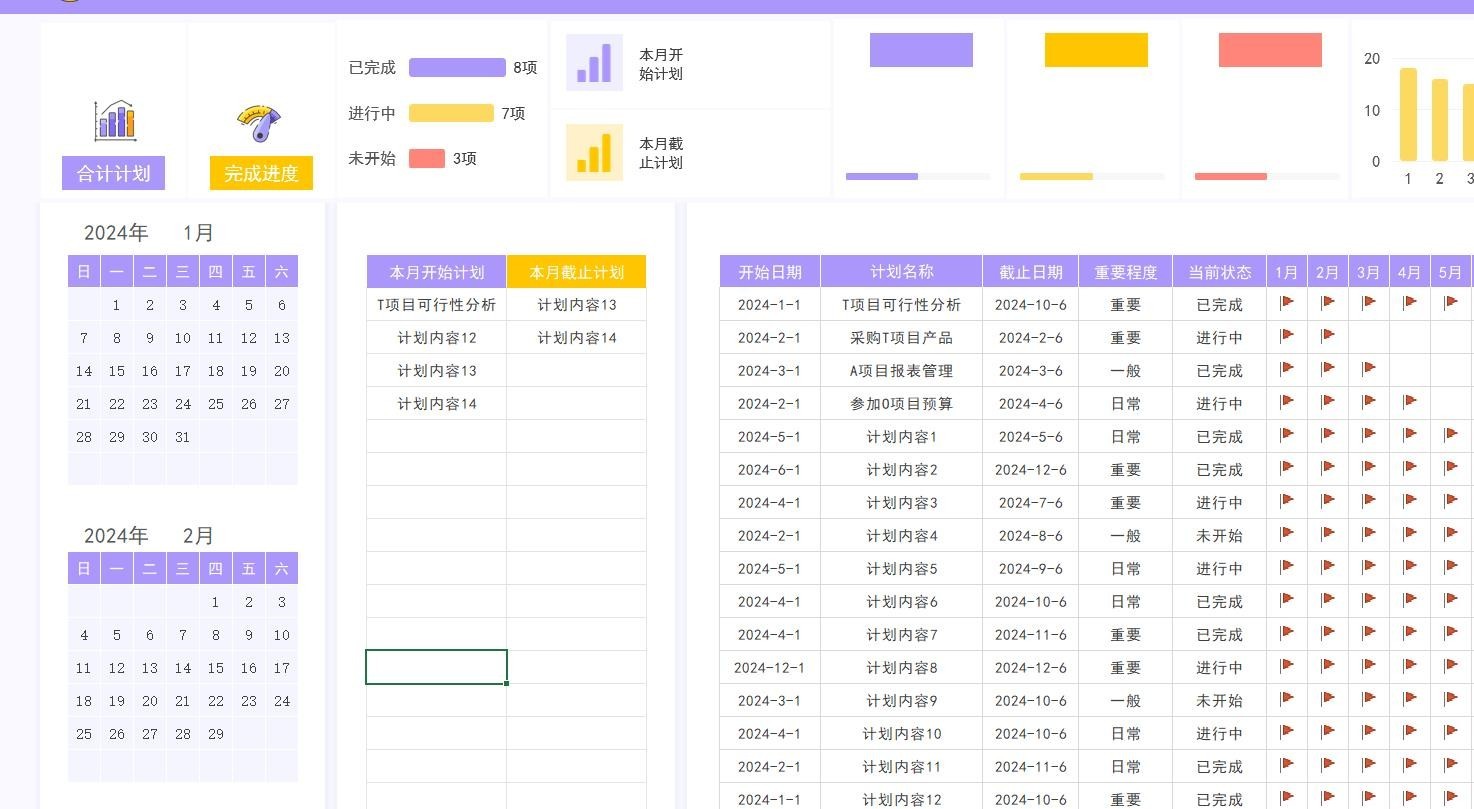
Task: Select day 29 in the February calendar
Action: coord(215,734)
